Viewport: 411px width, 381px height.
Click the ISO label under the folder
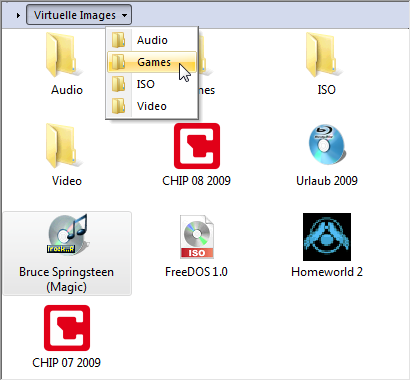coord(326,90)
